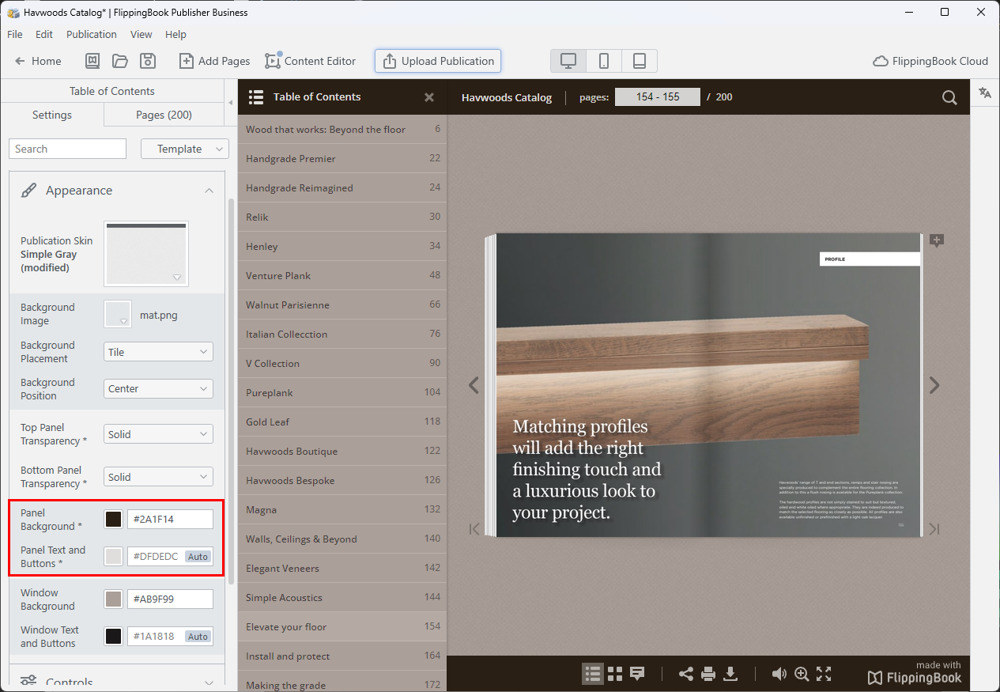Switch to the Settings tab
Screen dimensions: 1000x692
point(52,115)
